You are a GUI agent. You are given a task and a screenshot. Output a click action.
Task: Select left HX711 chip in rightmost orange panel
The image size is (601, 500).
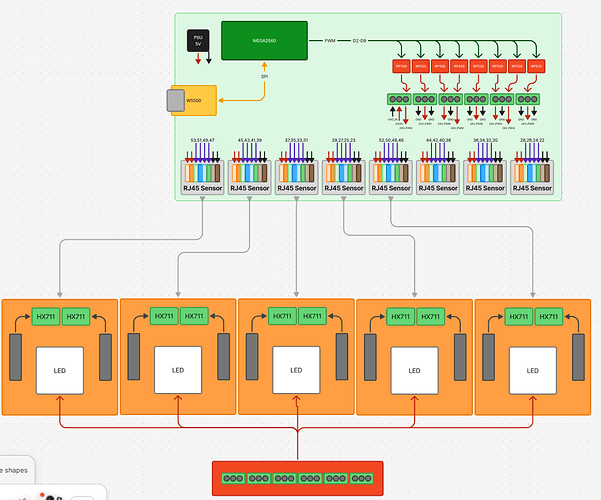point(519,317)
